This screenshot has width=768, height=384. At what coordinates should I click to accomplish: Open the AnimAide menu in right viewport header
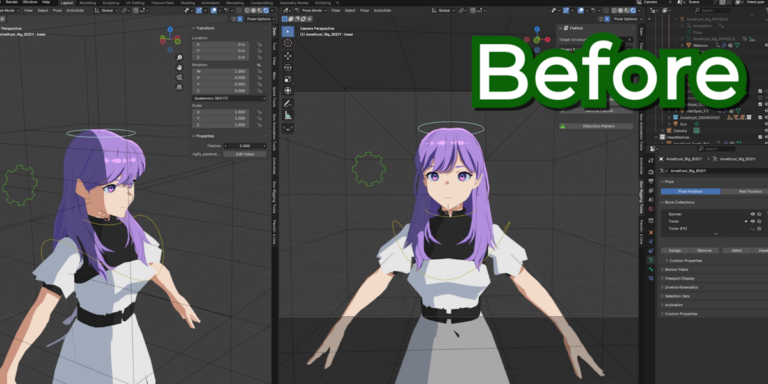click(x=382, y=10)
